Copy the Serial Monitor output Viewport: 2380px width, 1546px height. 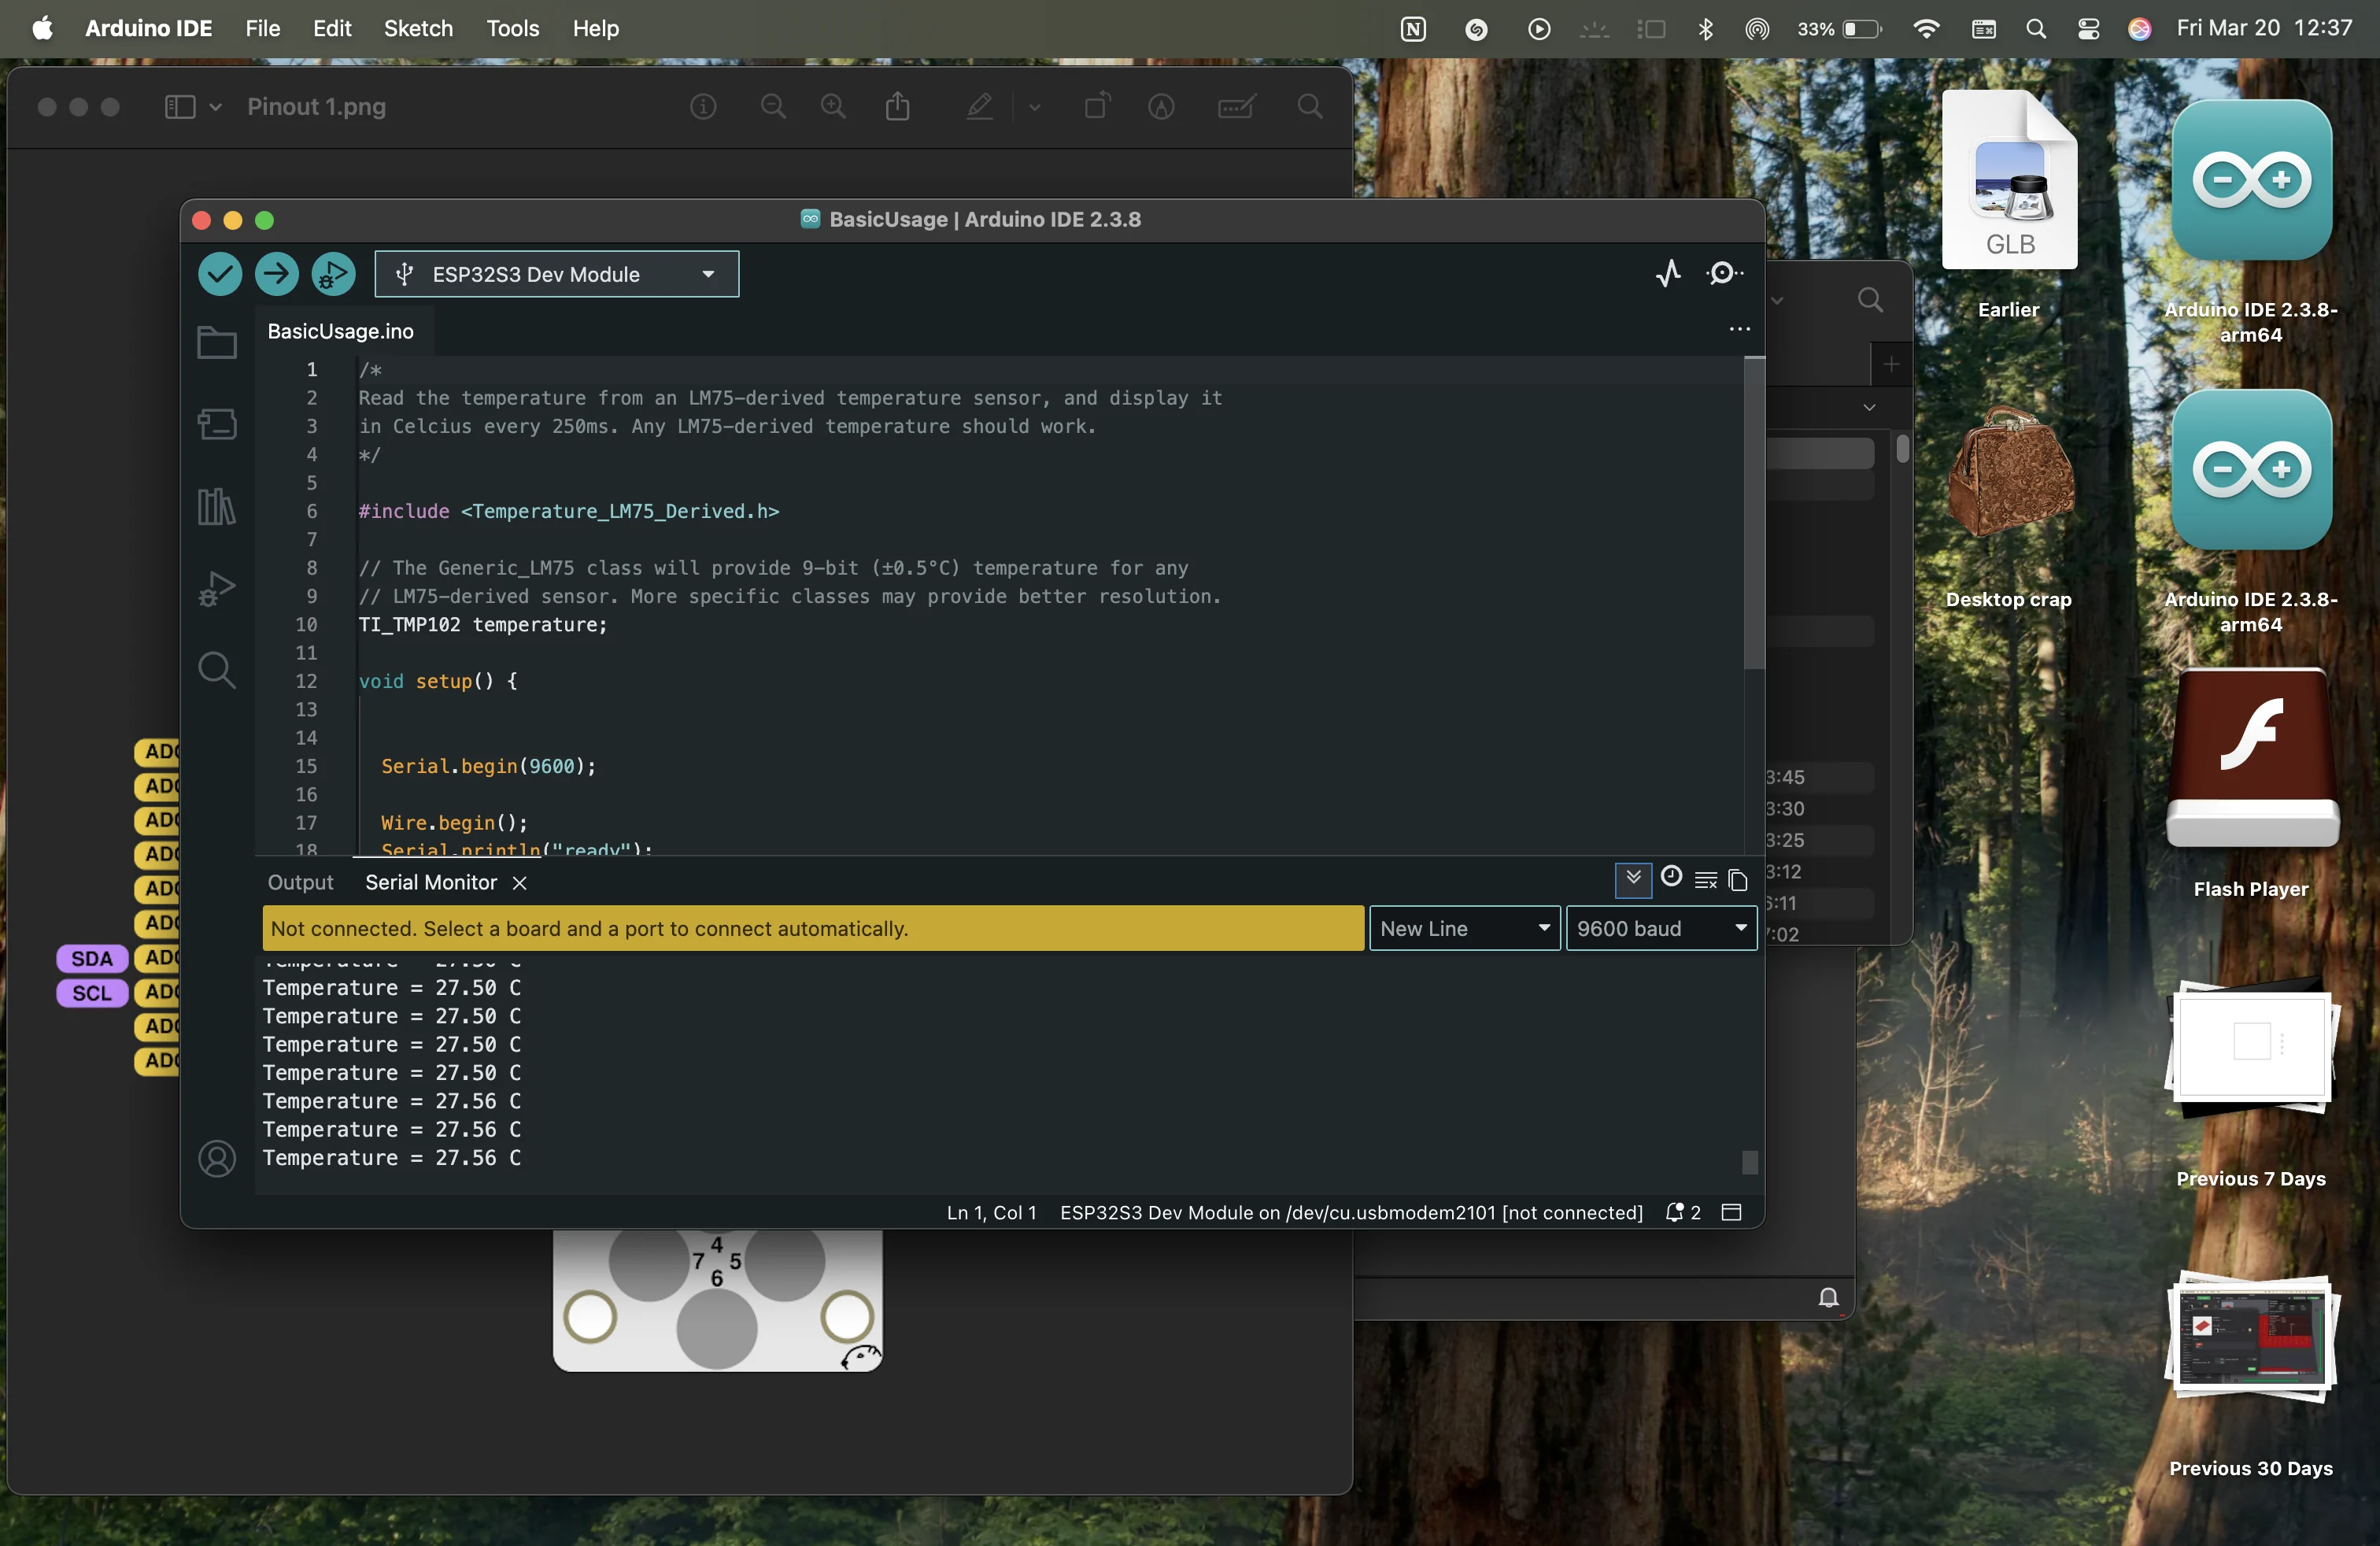[x=1738, y=880]
